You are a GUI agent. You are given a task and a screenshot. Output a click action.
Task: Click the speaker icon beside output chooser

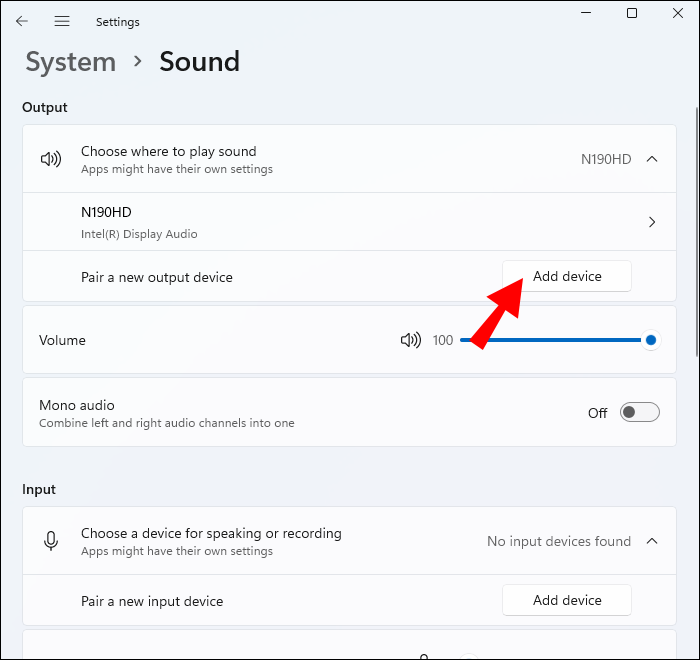[x=50, y=159]
